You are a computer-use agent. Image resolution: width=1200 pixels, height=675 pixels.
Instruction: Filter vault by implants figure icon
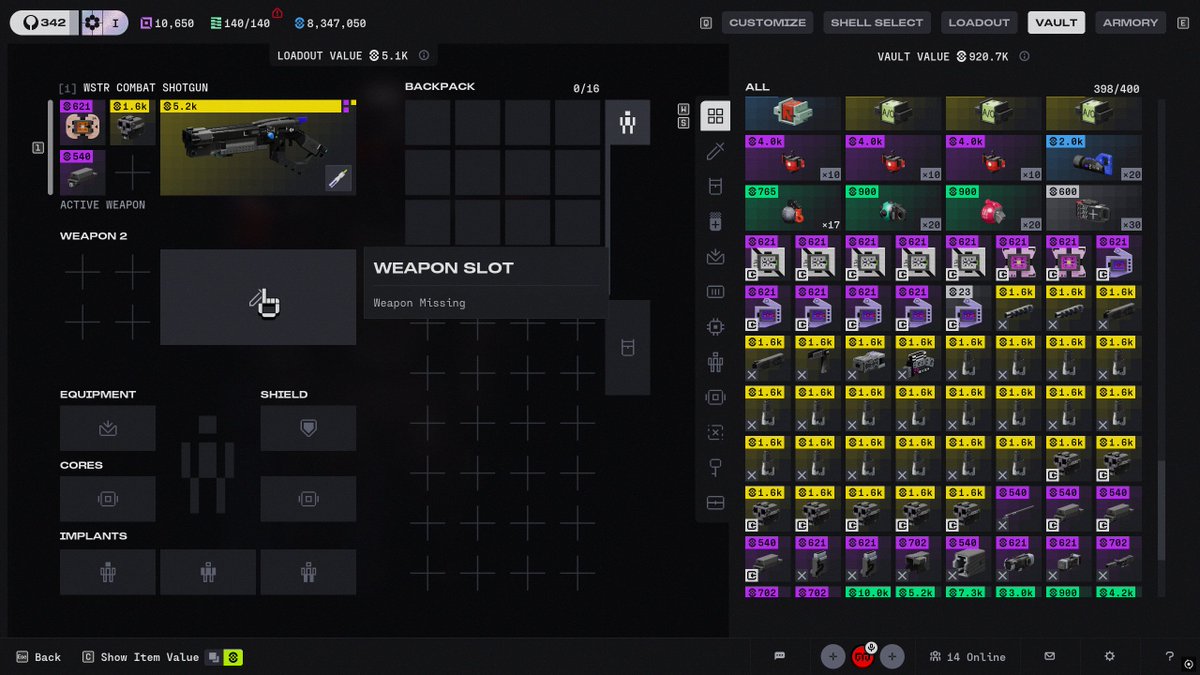(x=715, y=362)
